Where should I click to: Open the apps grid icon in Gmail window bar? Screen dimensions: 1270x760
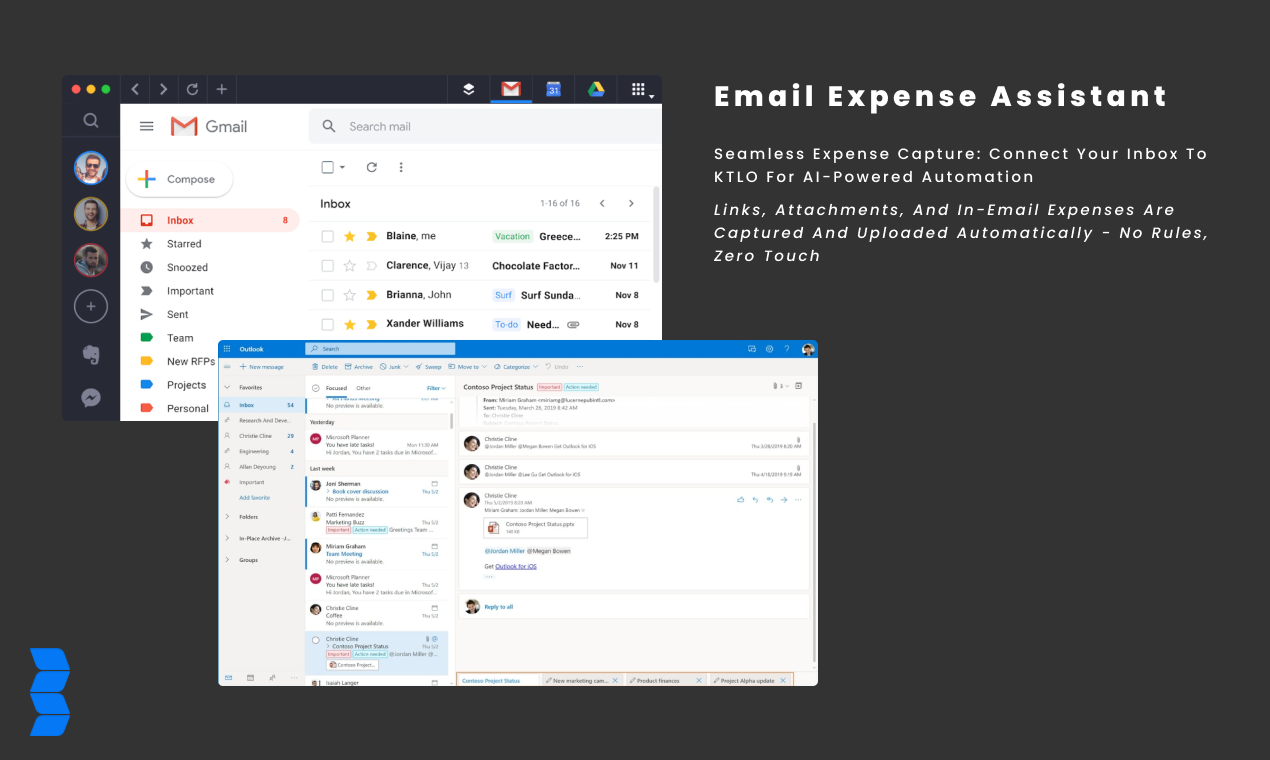(639, 89)
